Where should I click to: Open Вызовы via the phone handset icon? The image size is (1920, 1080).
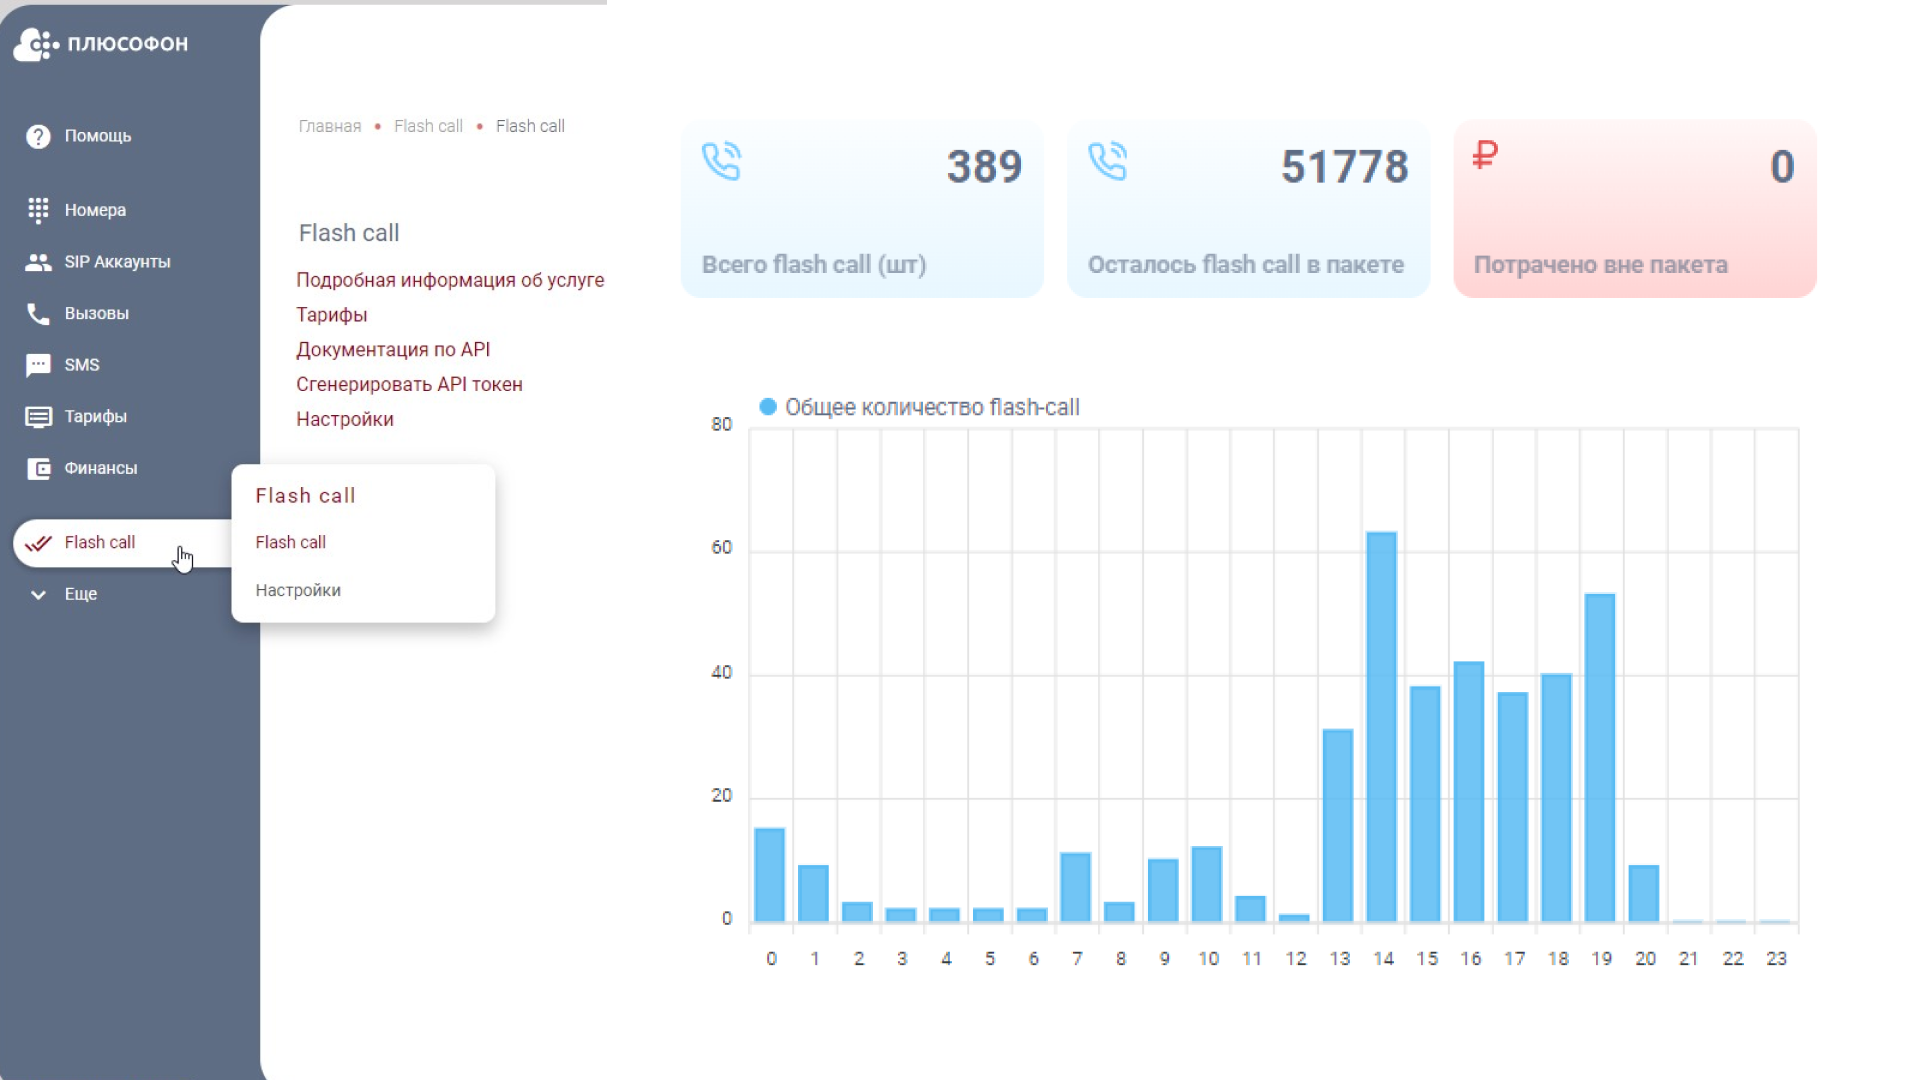click(x=38, y=314)
